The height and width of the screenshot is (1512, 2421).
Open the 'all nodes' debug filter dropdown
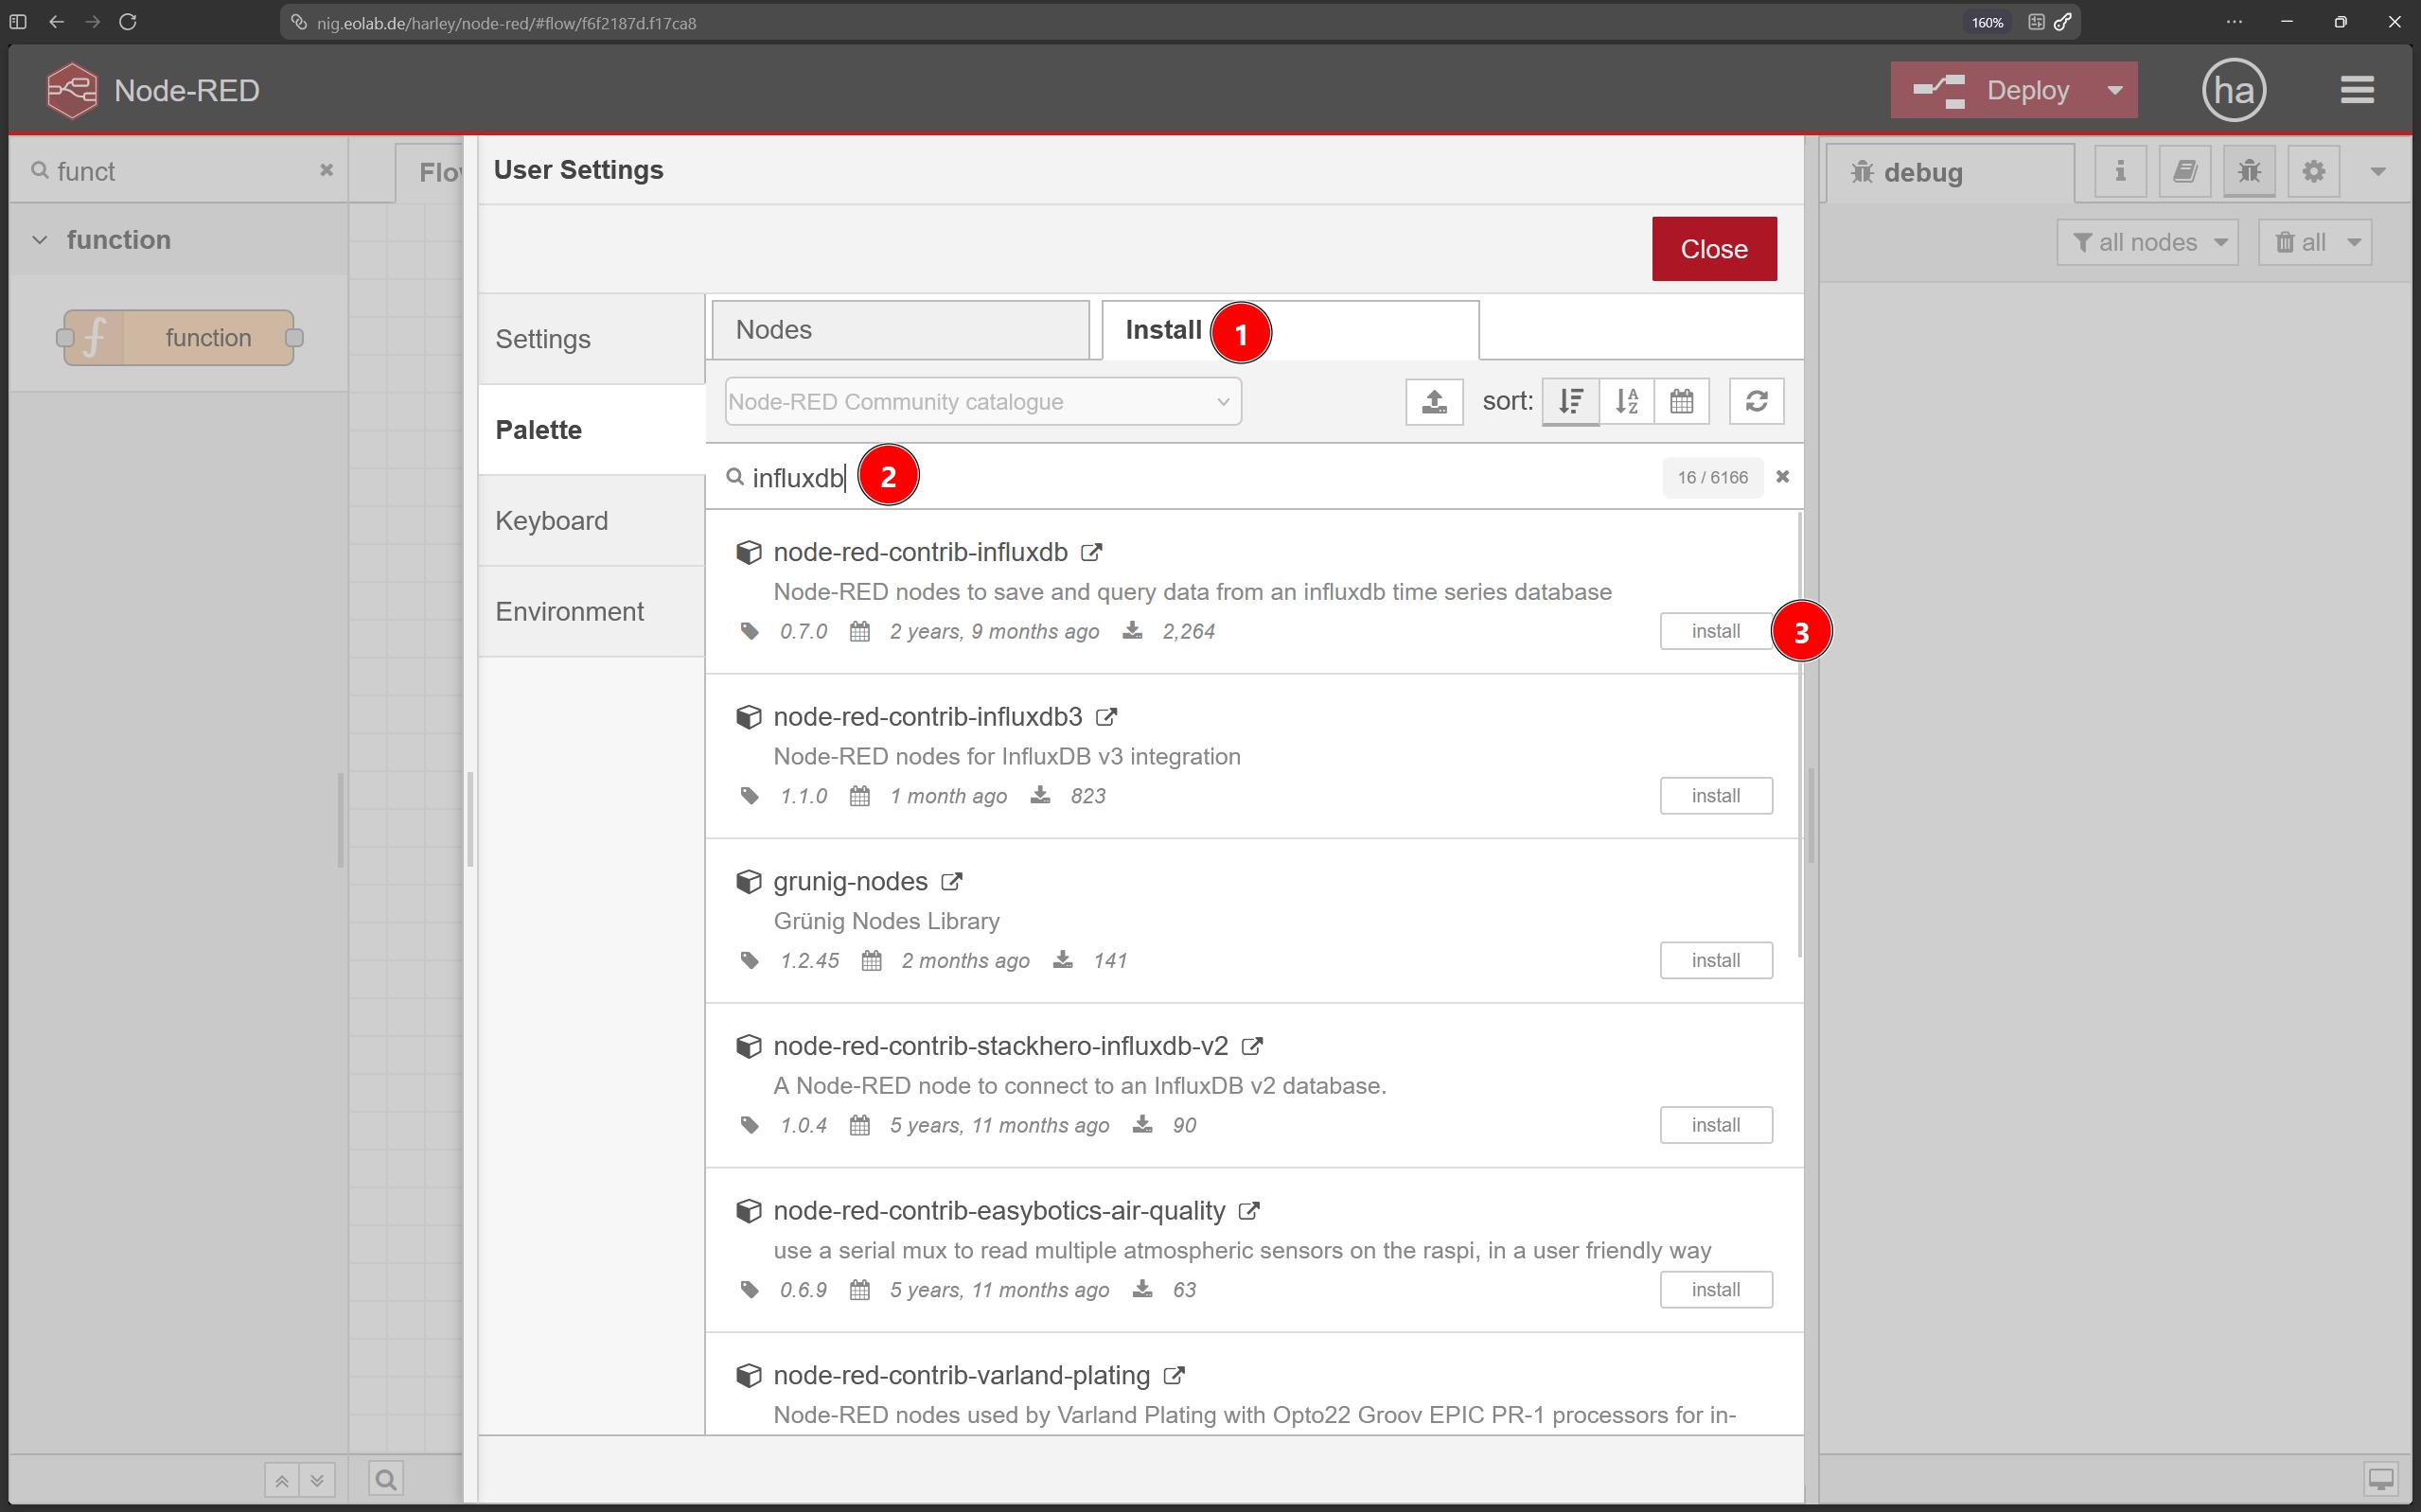click(2147, 243)
